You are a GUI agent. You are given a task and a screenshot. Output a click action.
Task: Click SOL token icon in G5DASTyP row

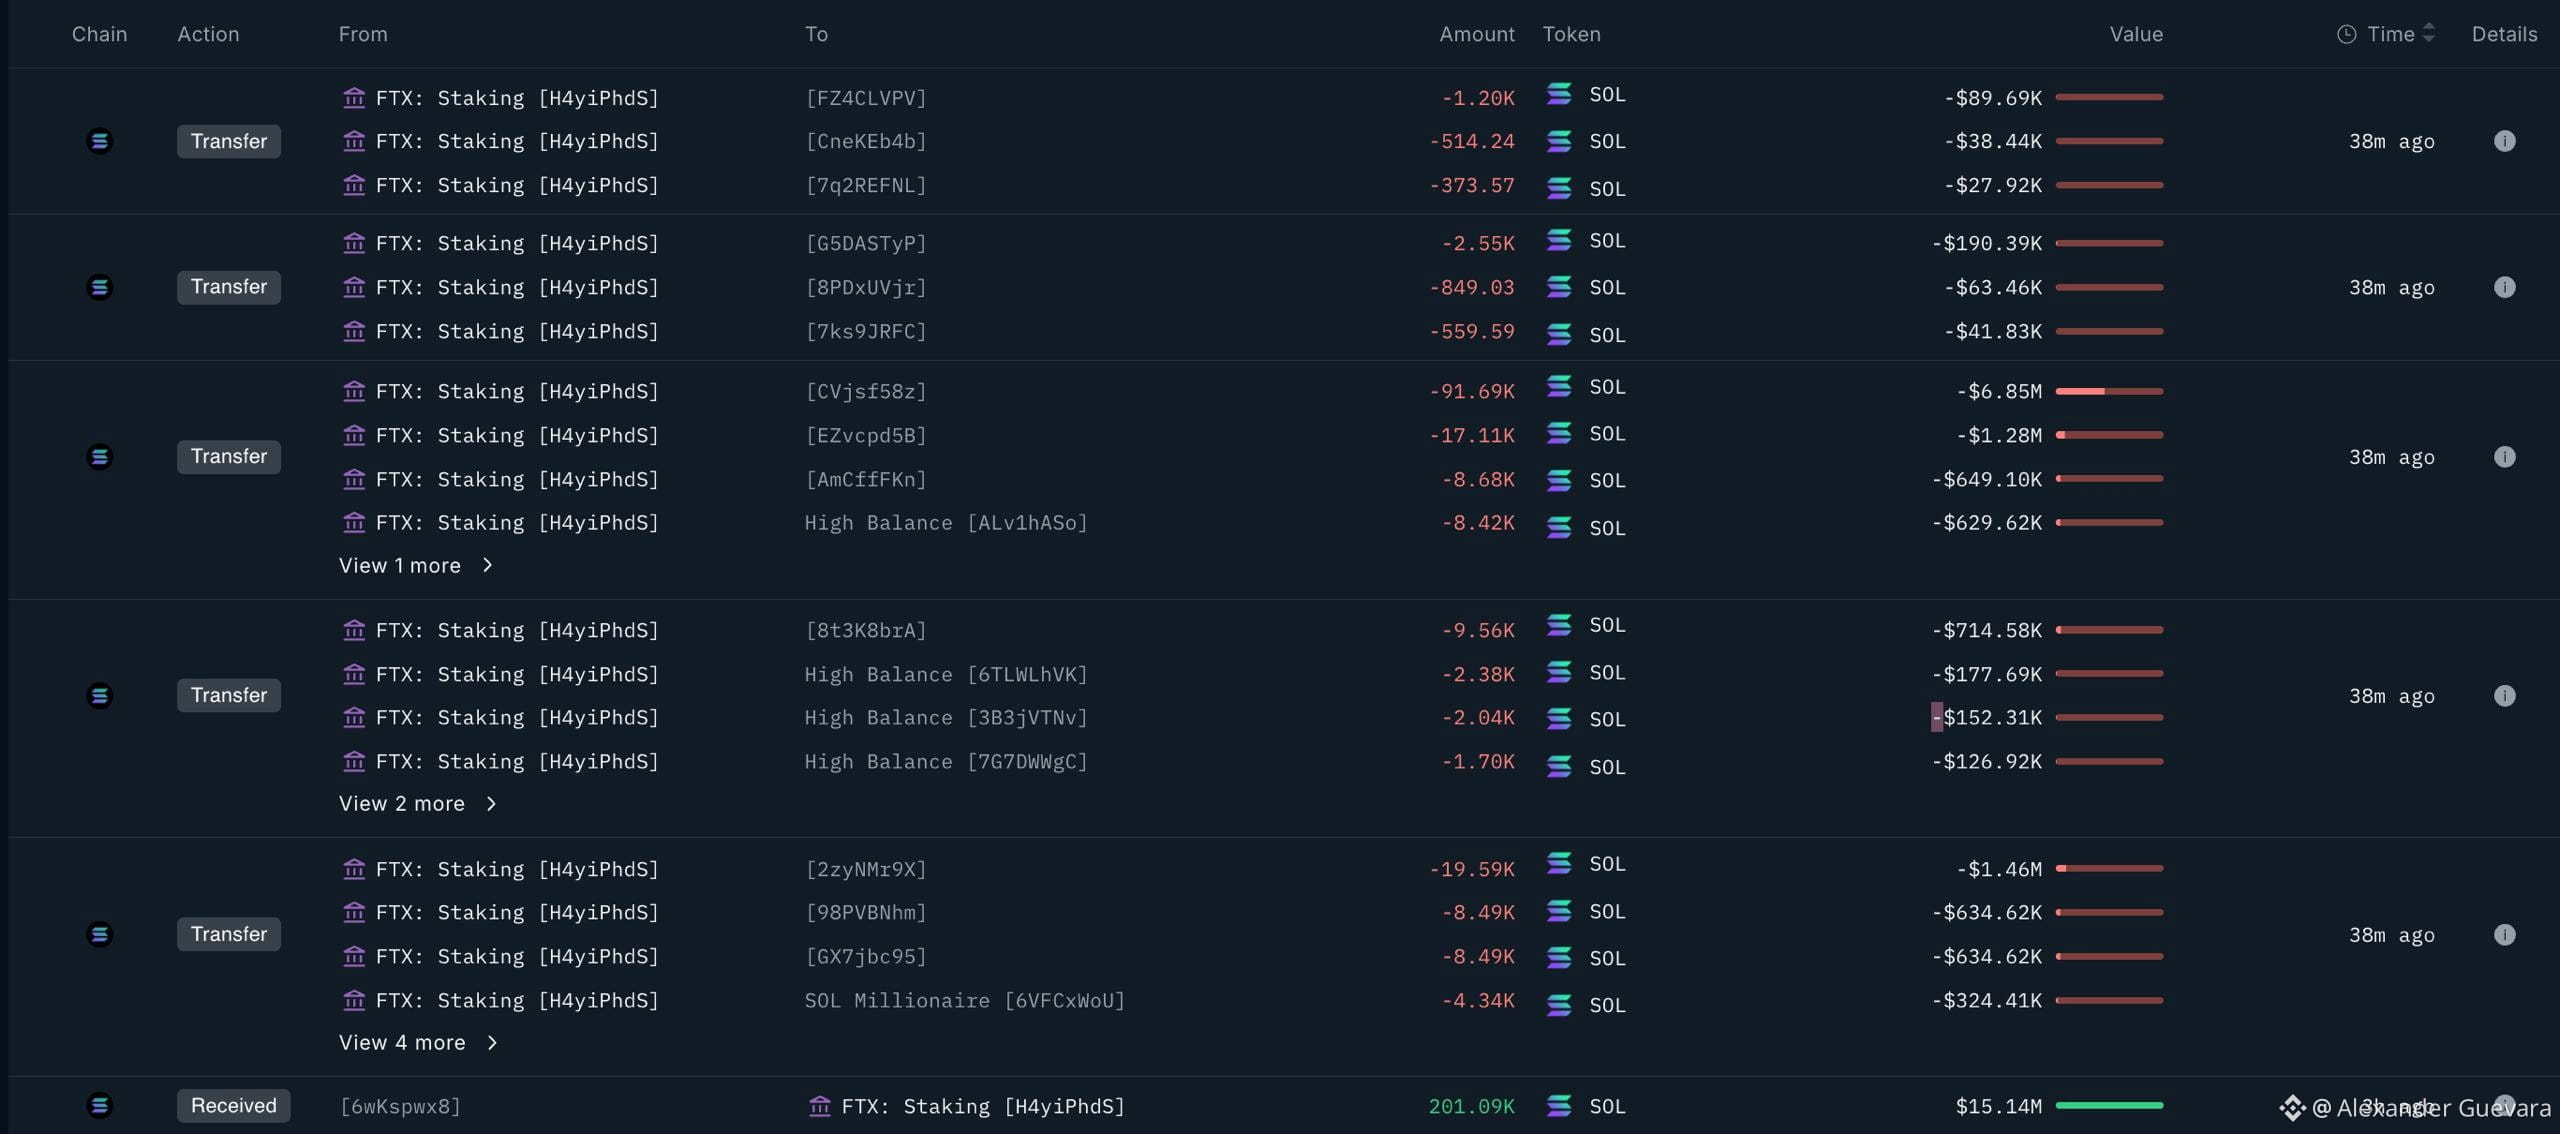1559,240
